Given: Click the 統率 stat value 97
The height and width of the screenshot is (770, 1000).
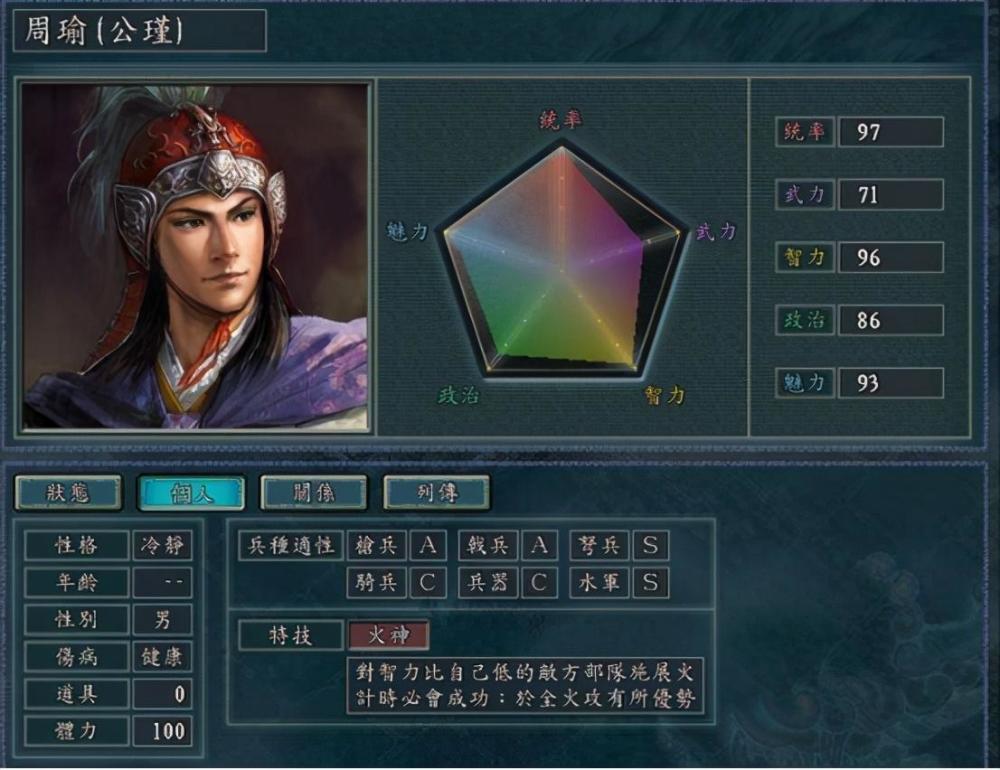Looking at the screenshot, I should tap(890, 132).
